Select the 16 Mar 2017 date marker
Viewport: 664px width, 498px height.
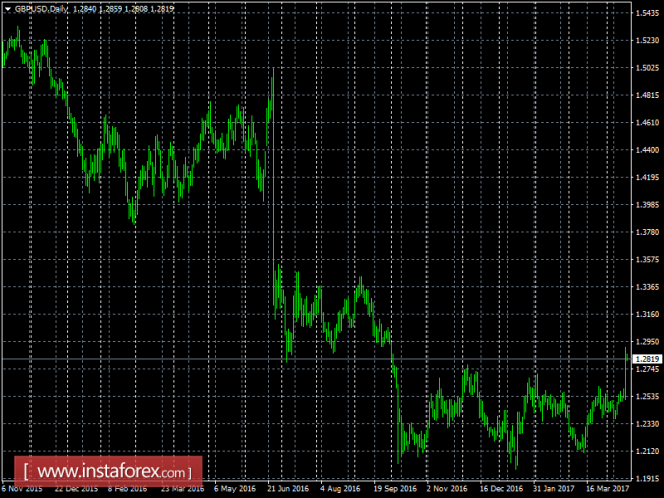click(607, 489)
